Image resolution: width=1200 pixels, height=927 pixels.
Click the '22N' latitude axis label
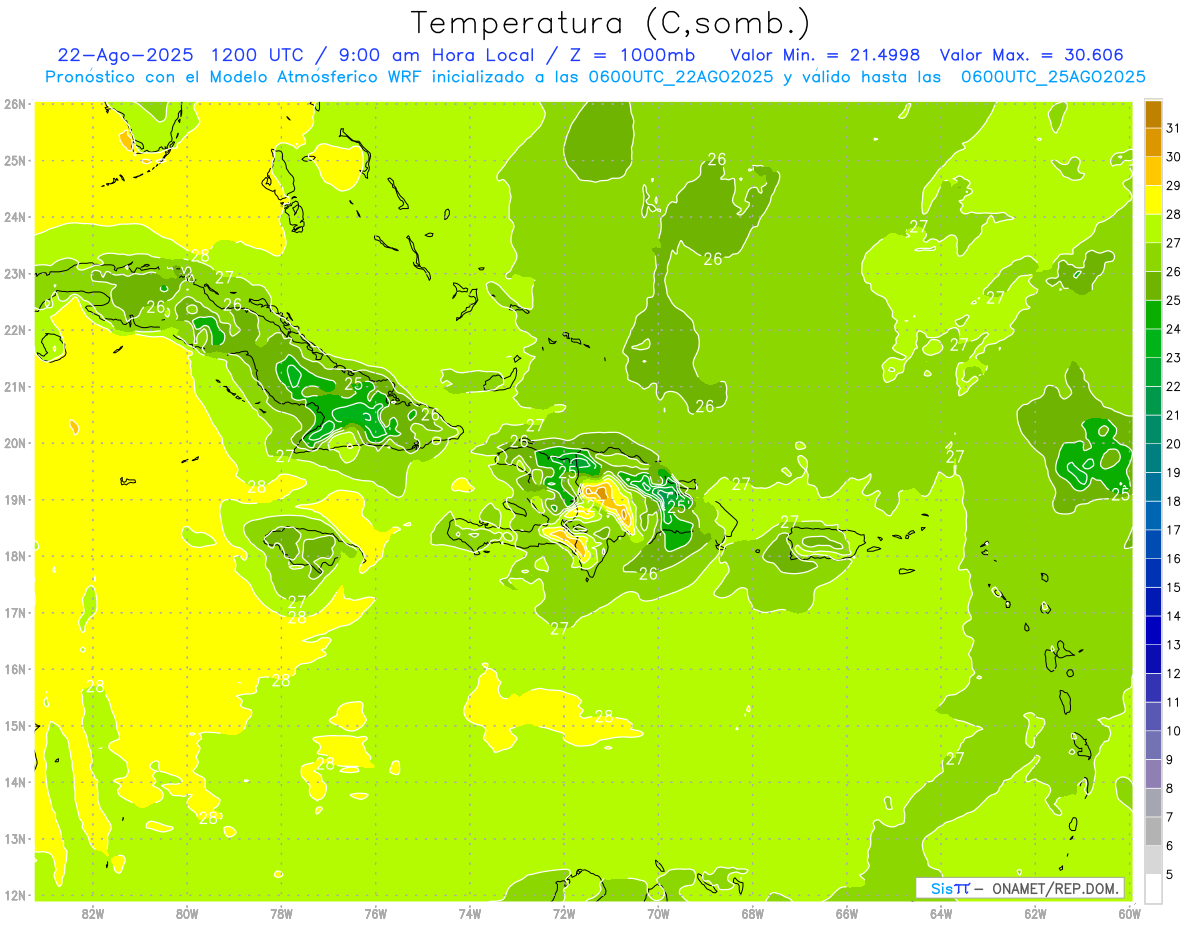(x=15, y=330)
